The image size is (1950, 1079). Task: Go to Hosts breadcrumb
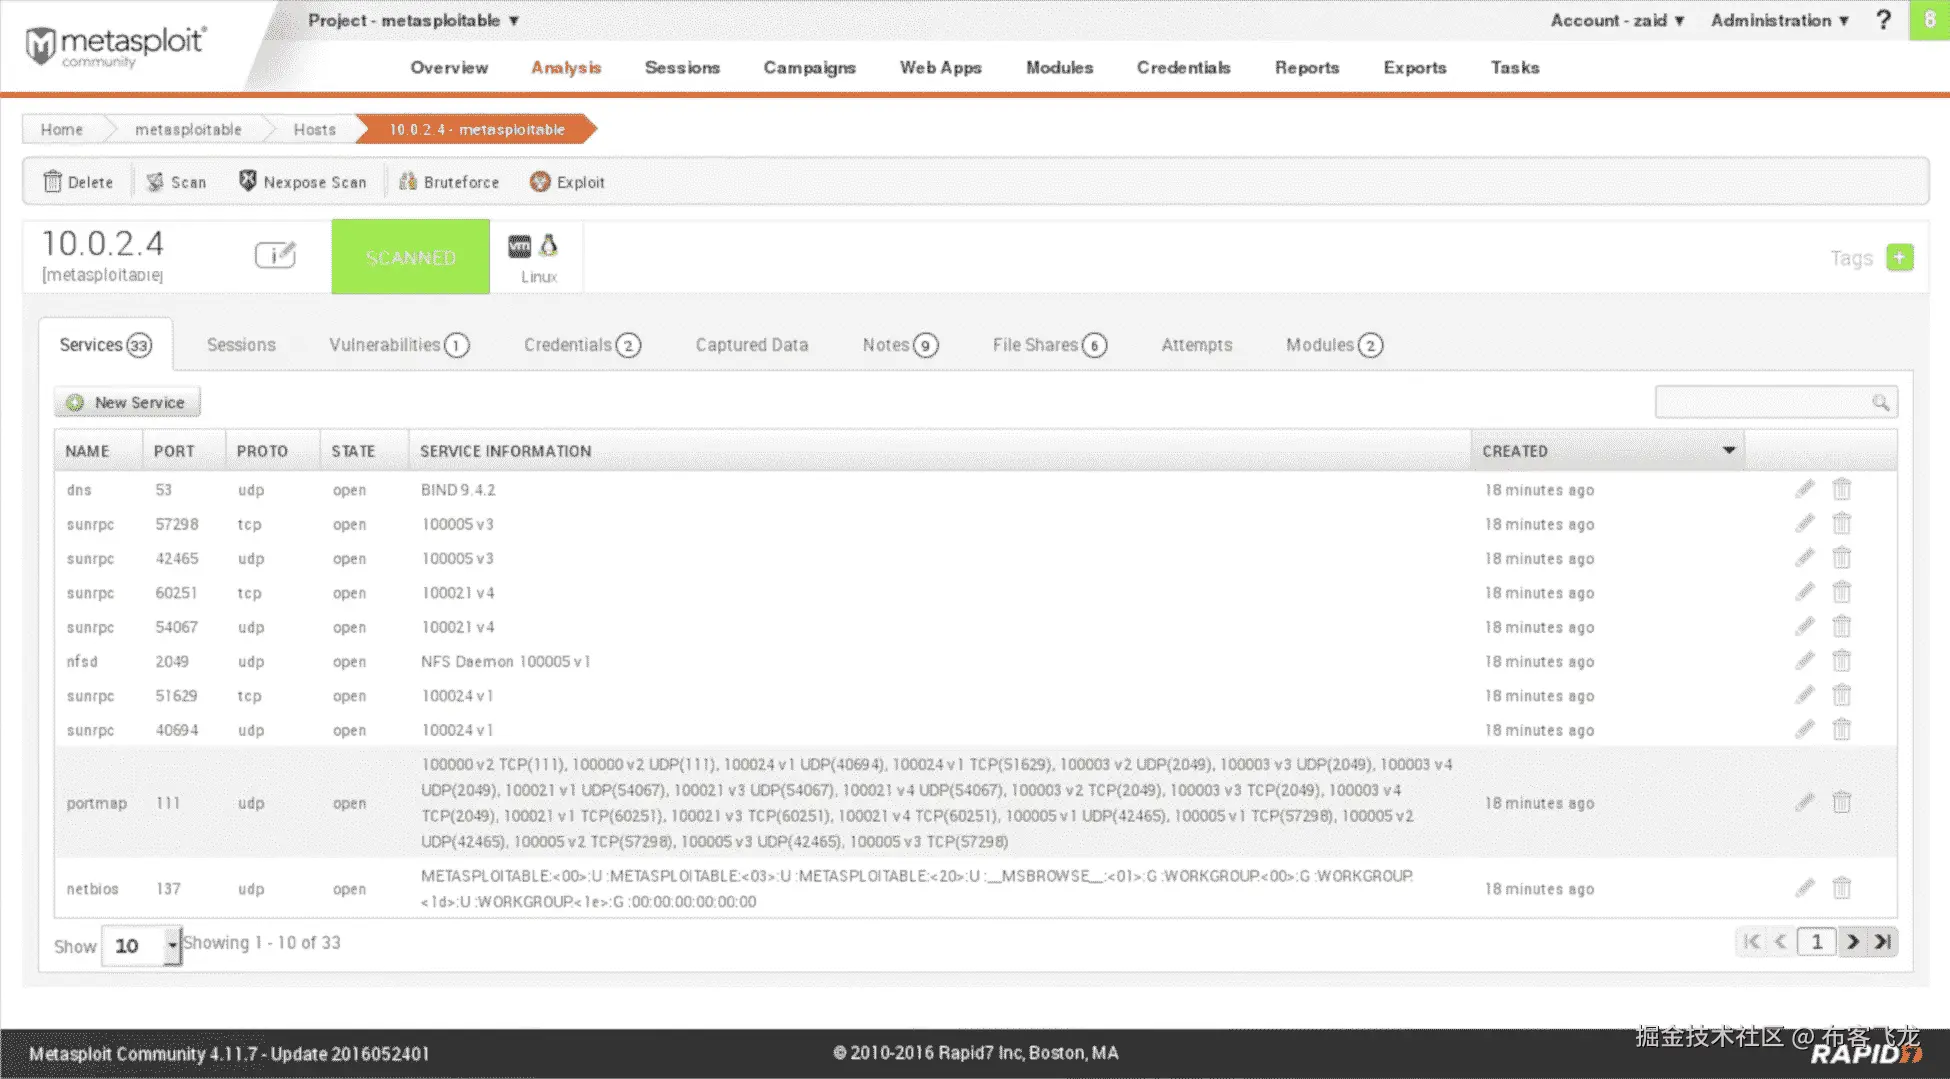pos(314,129)
